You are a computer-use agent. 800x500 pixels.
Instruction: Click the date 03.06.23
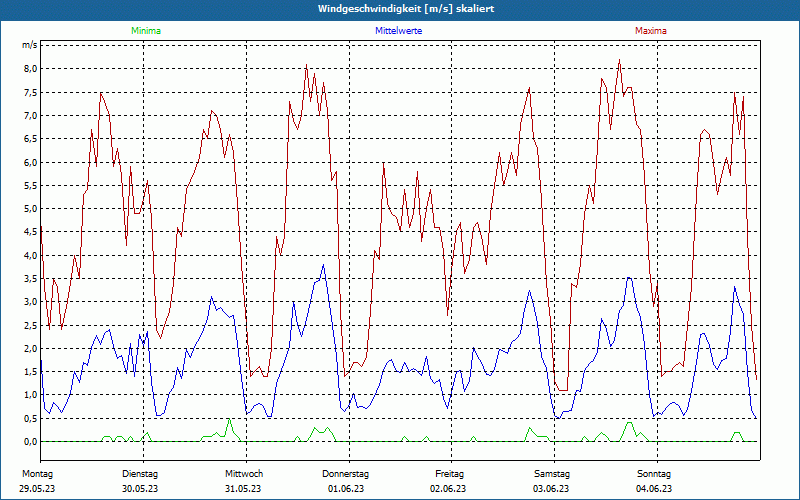click(551, 489)
